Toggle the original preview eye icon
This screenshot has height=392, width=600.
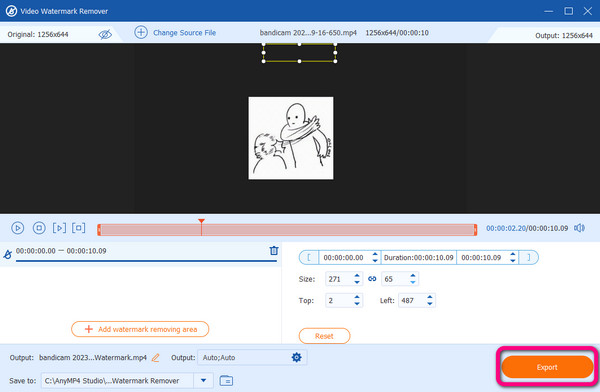[105, 34]
